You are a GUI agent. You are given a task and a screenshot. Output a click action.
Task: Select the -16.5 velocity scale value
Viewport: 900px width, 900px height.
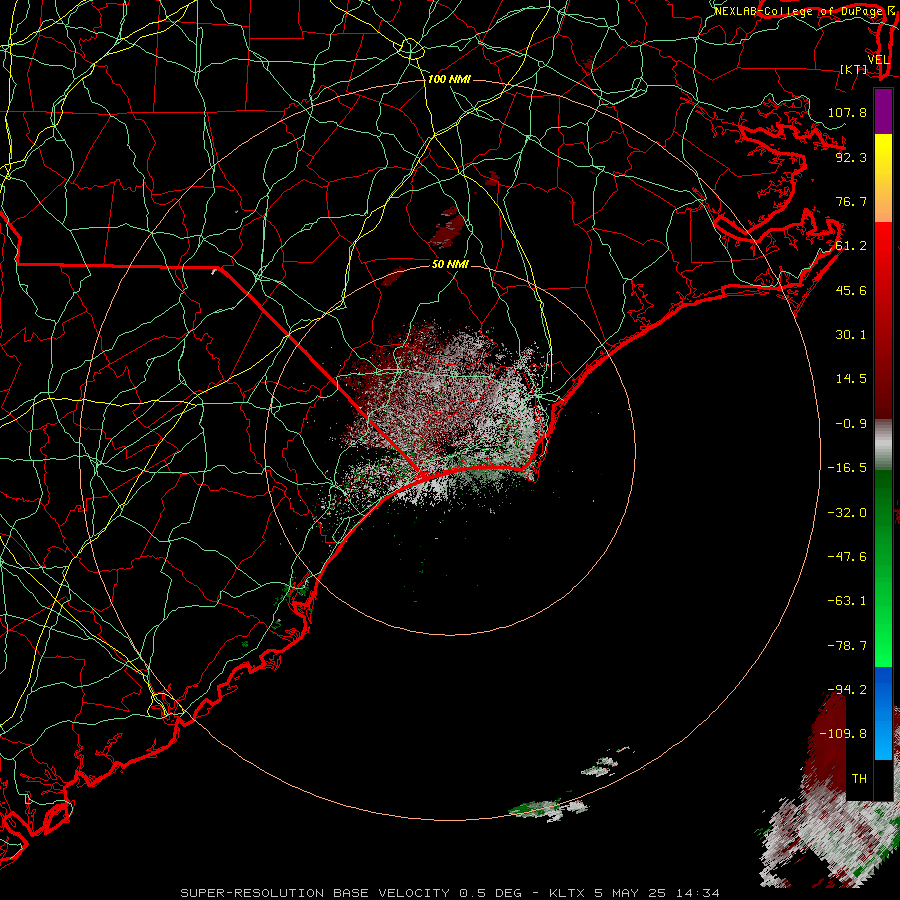(x=847, y=468)
